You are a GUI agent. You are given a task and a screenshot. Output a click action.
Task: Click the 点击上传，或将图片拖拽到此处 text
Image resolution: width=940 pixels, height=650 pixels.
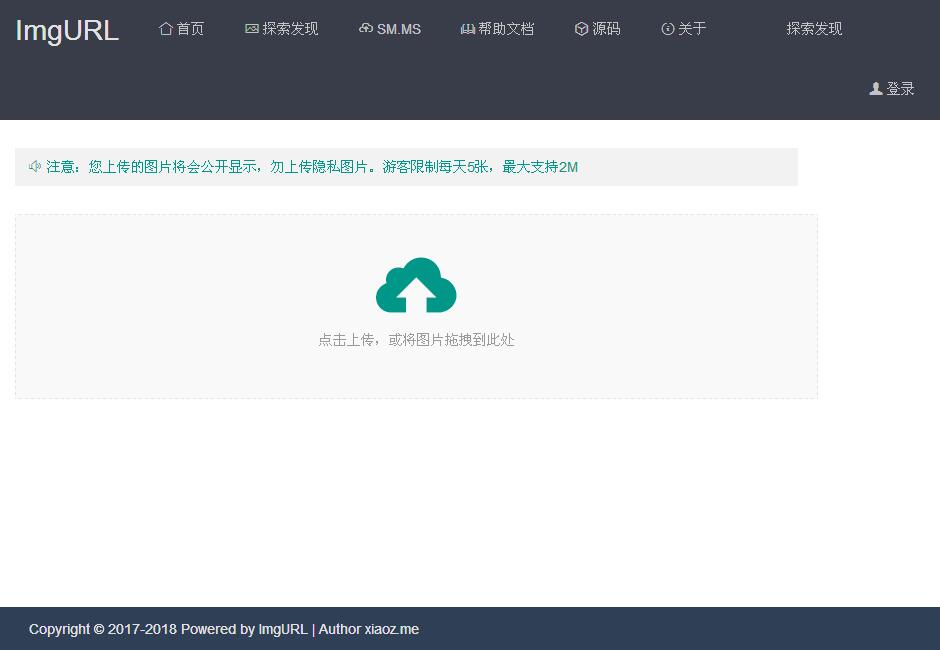(x=416, y=340)
